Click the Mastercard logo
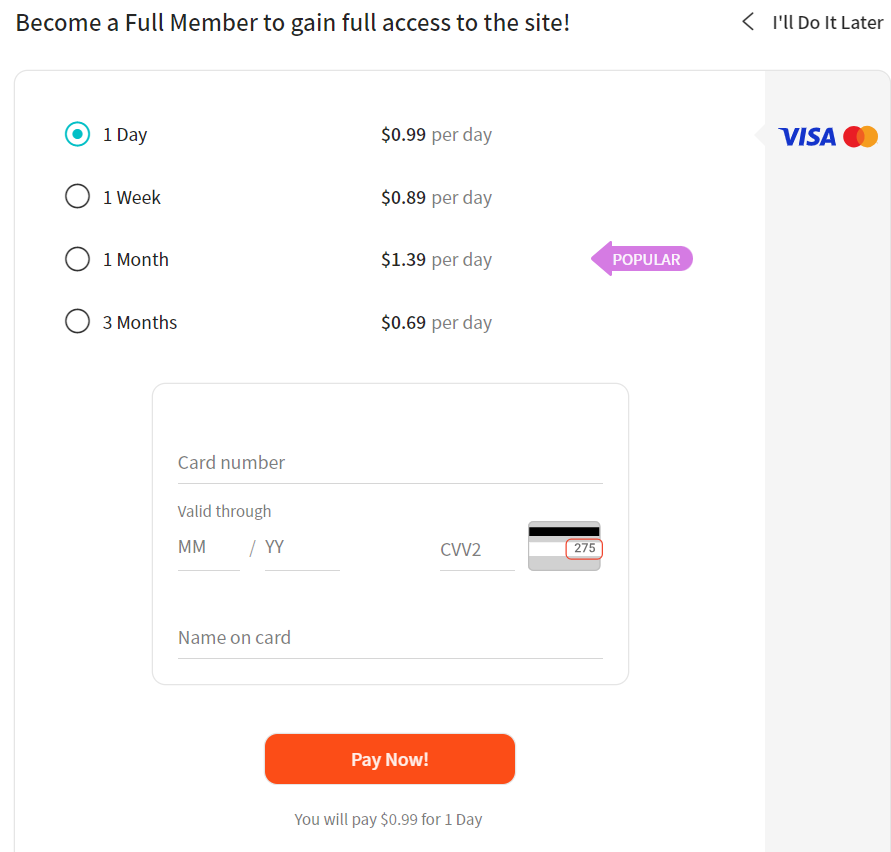Viewport: 891px width, 852px height. [862, 136]
